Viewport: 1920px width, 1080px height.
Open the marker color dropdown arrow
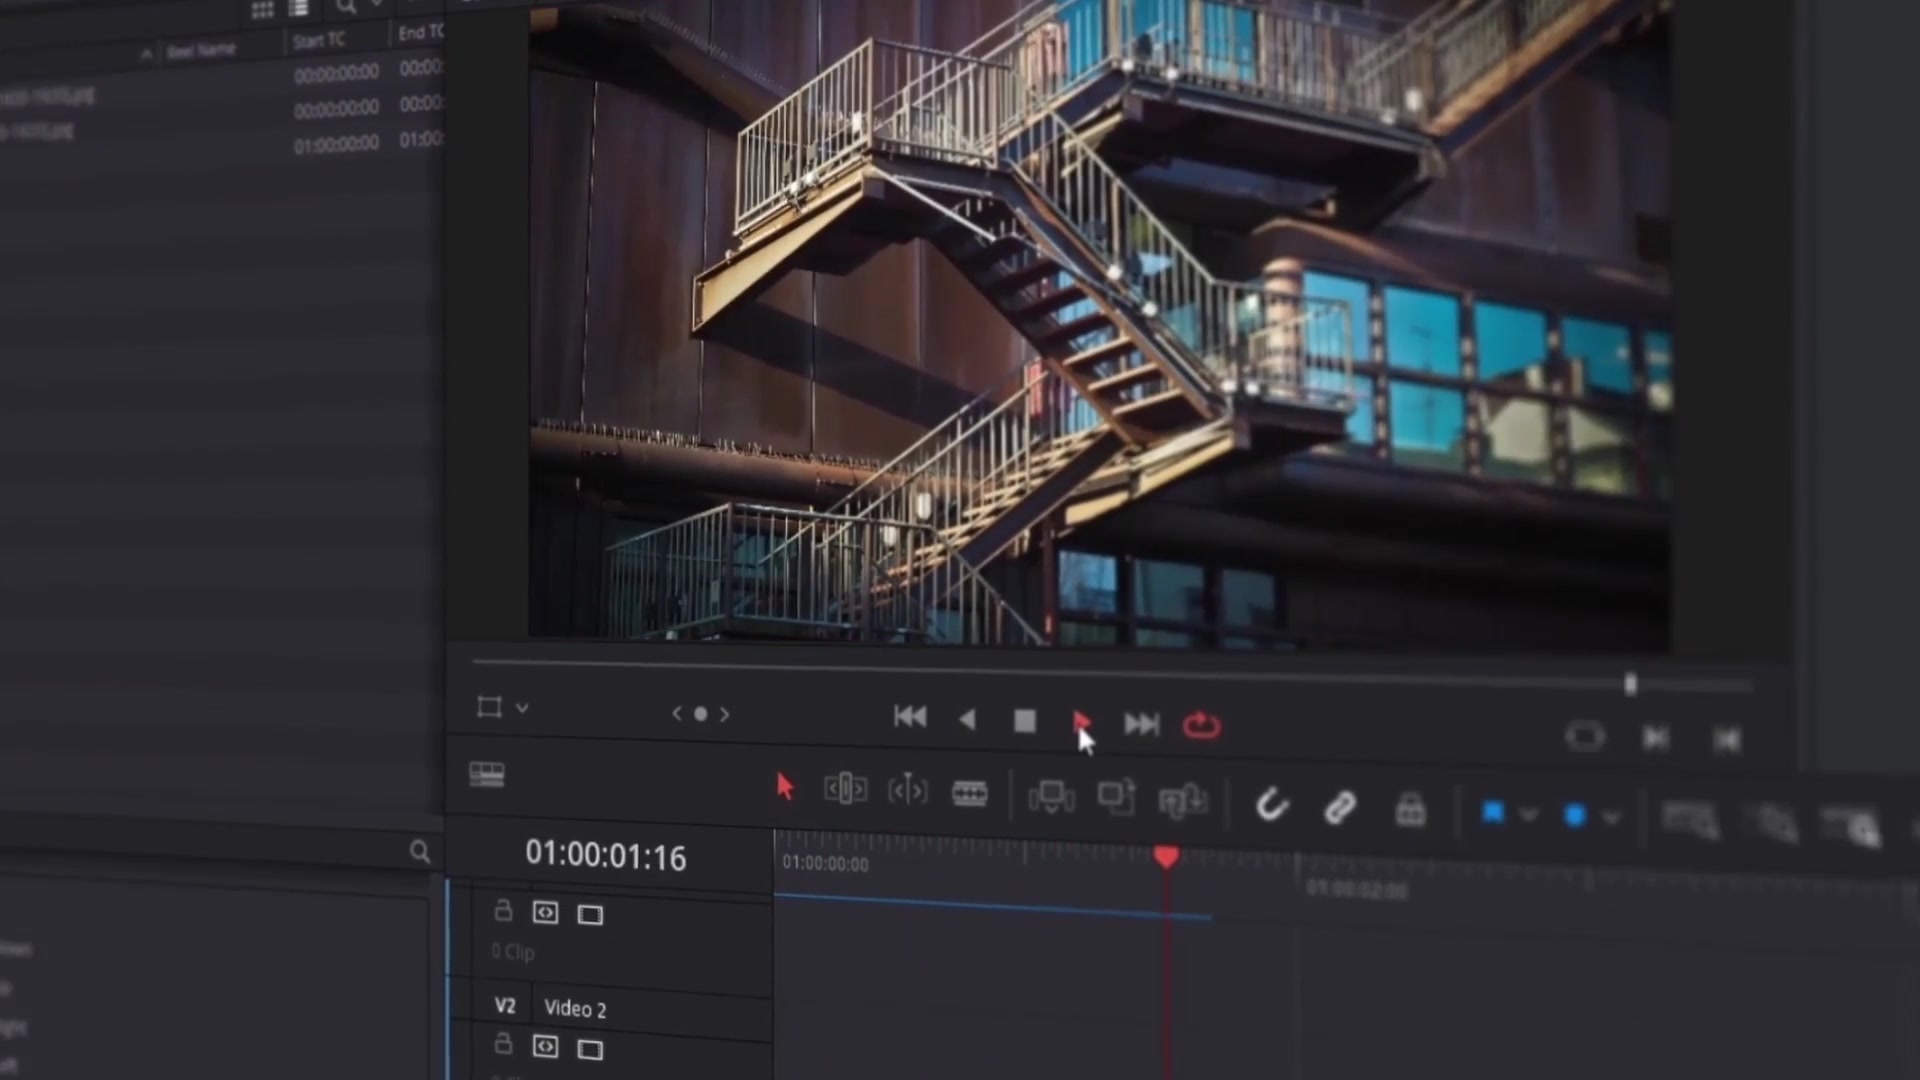pos(1611,818)
